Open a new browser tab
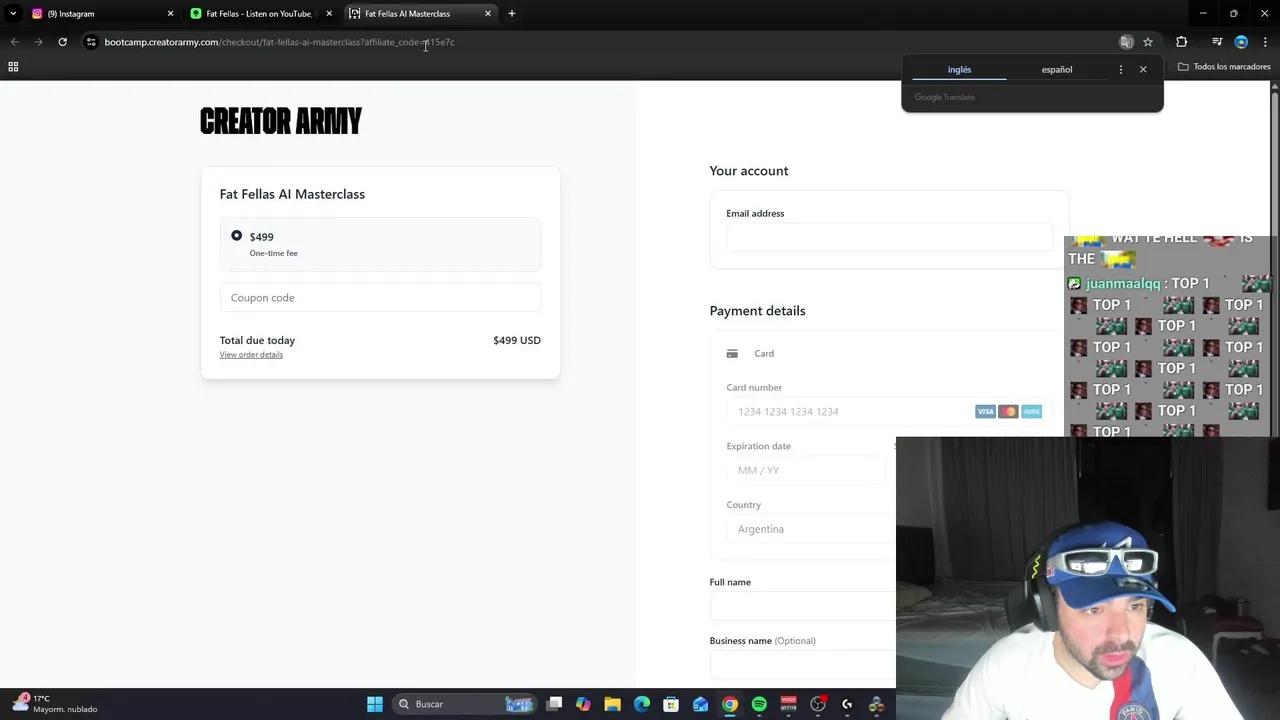This screenshot has width=1280, height=720. click(511, 13)
